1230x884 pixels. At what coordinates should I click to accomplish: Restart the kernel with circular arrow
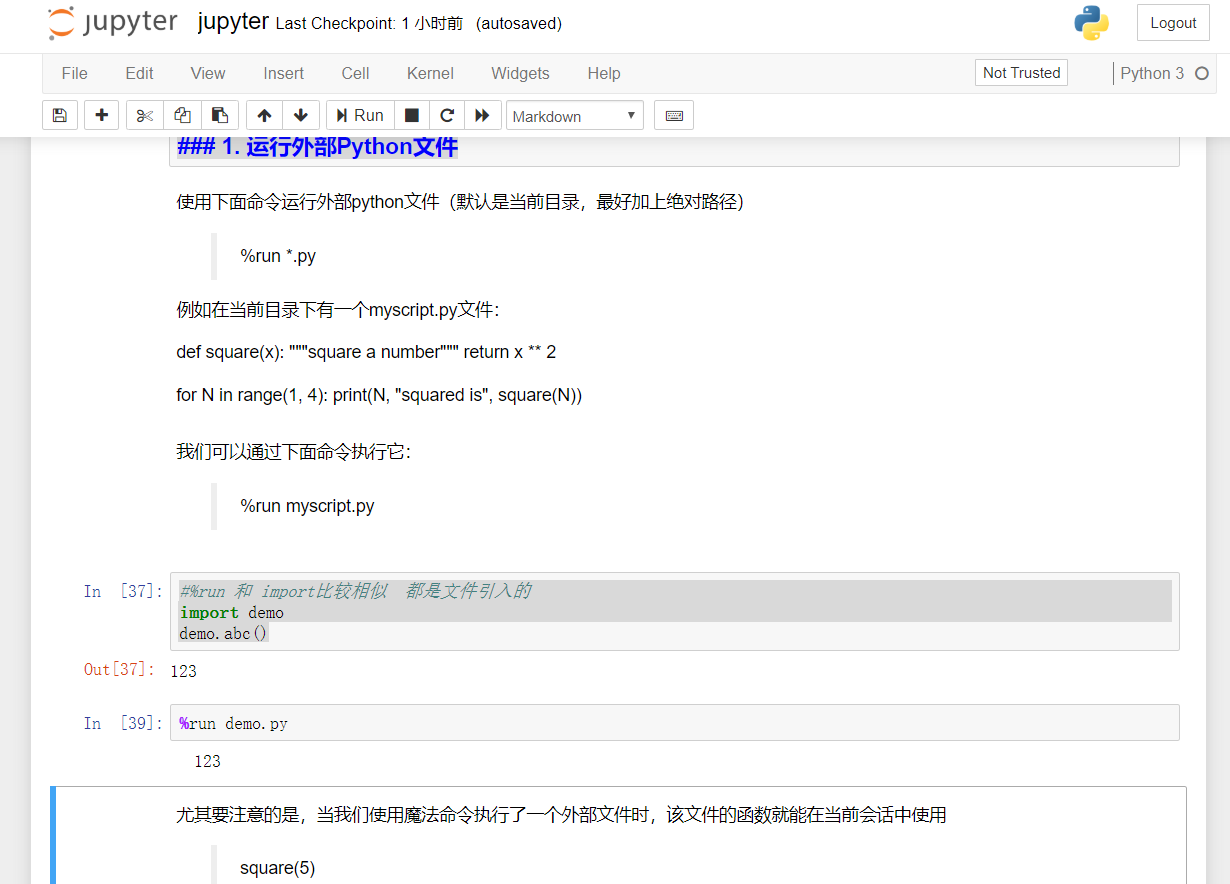click(447, 115)
